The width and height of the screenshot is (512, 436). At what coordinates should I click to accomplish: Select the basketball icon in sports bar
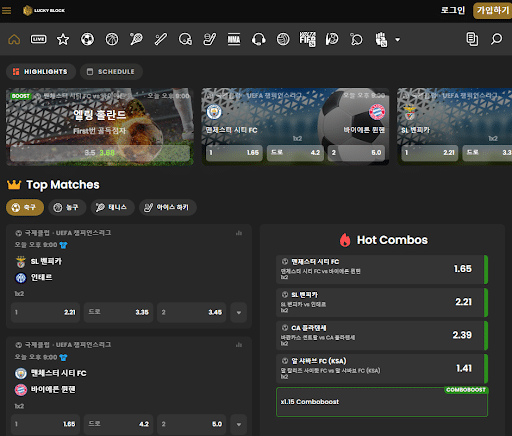click(112, 39)
